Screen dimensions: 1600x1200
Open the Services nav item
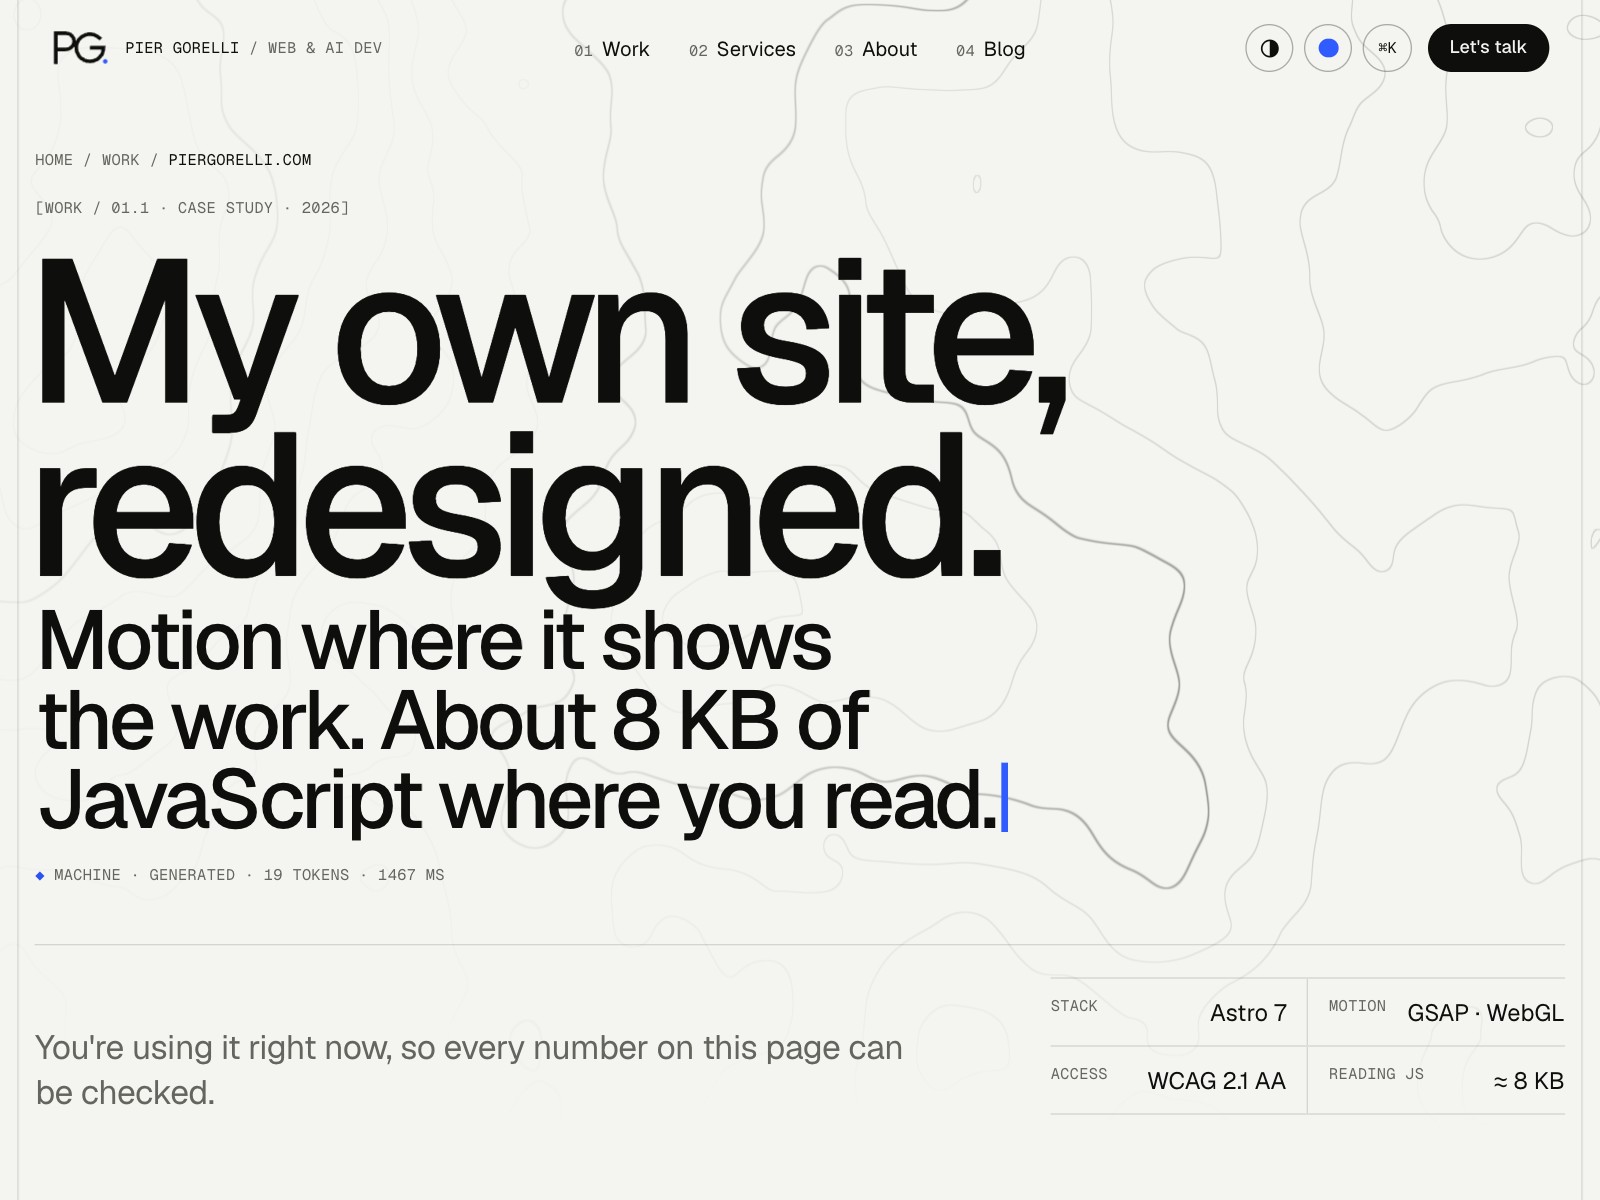[742, 49]
